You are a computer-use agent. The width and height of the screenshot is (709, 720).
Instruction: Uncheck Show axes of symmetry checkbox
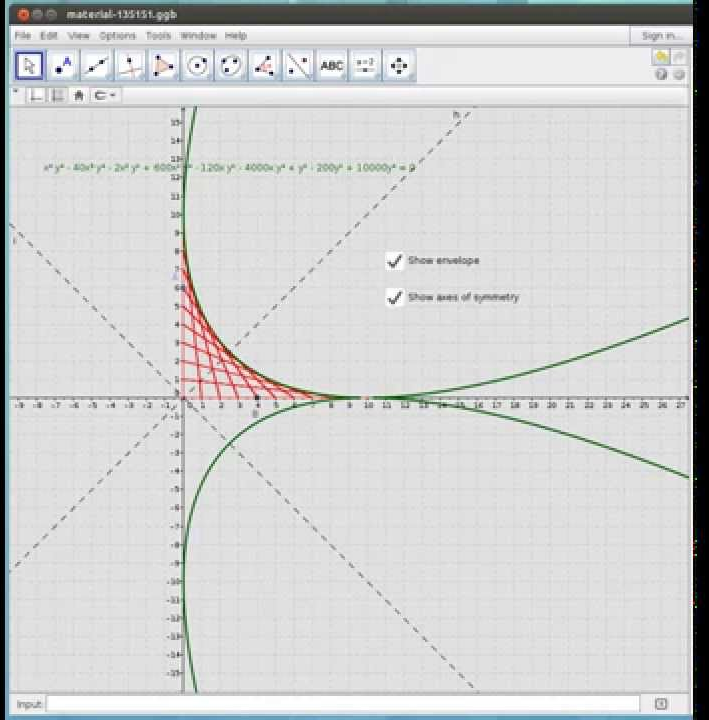click(x=394, y=298)
